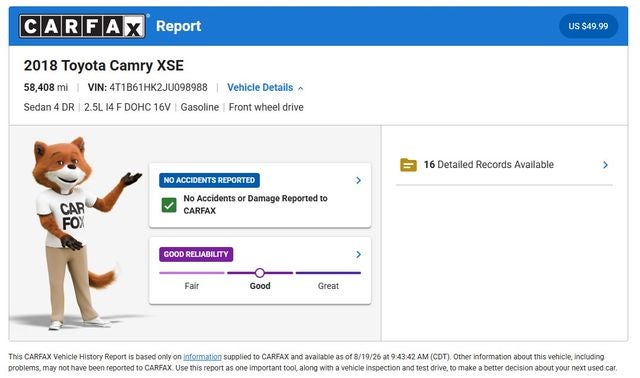Click the Fair reliability label
The width and height of the screenshot is (640, 378).
[x=192, y=286]
